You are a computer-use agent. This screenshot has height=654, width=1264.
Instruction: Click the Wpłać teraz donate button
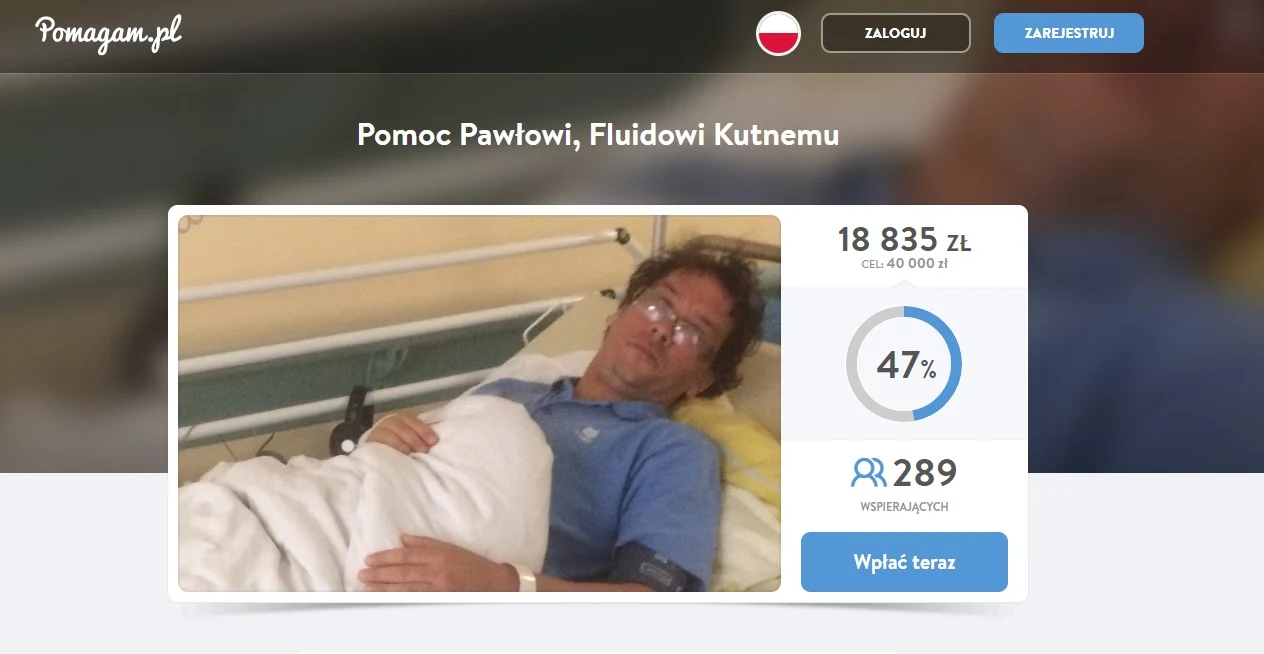pos(904,562)
